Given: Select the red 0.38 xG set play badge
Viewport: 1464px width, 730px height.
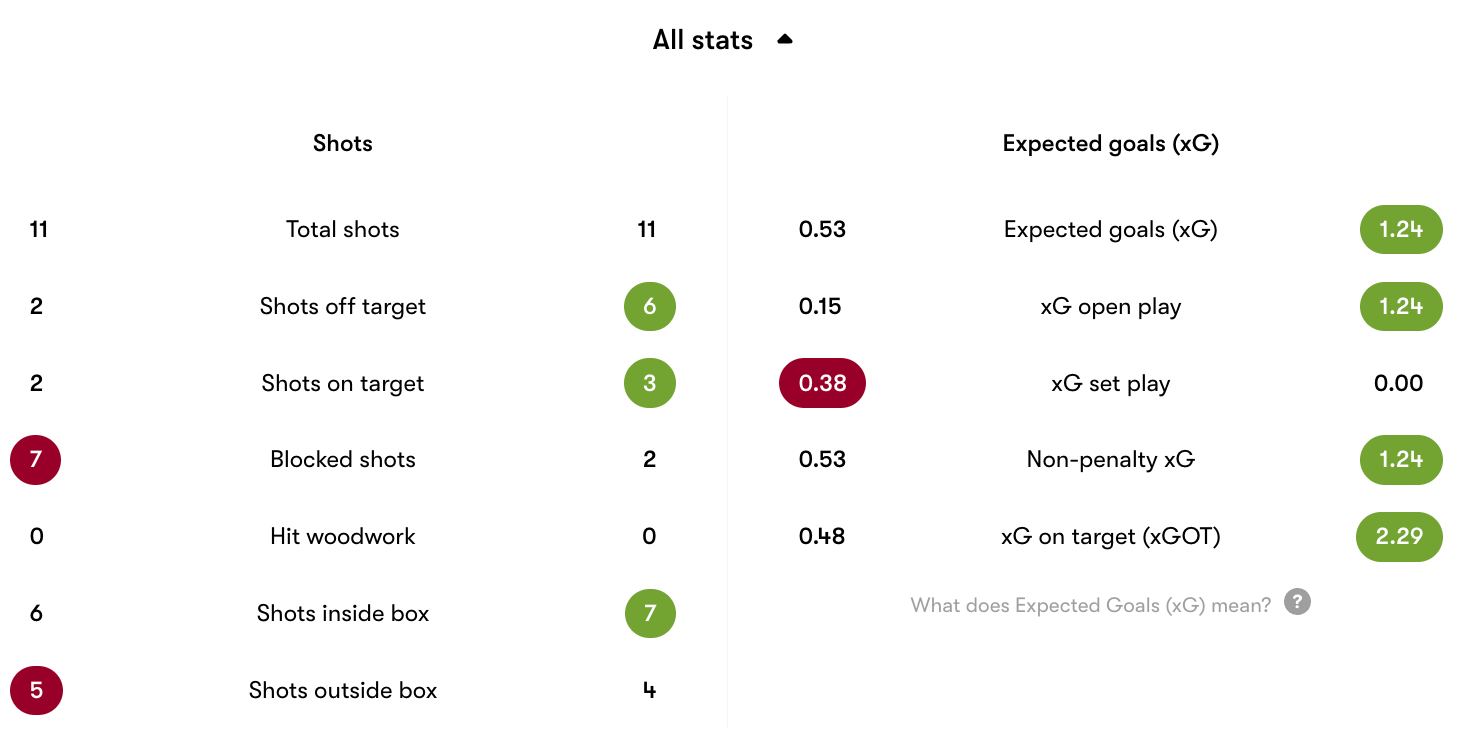Looking at the screenshot, I should pos(822,383).
